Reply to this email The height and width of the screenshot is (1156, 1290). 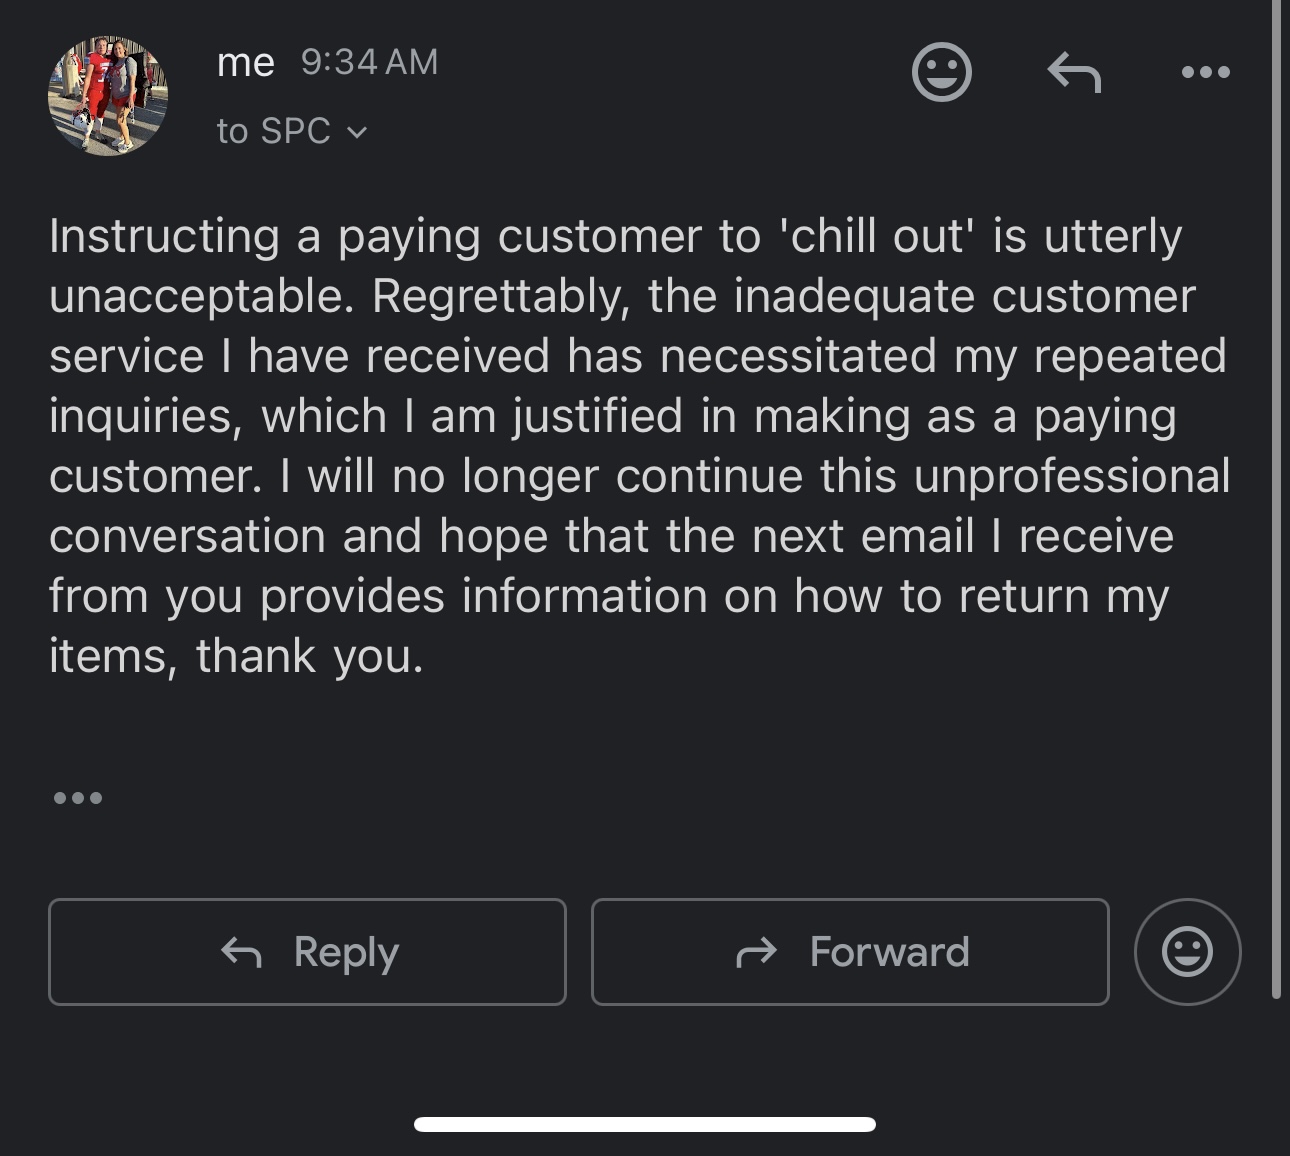307,952
